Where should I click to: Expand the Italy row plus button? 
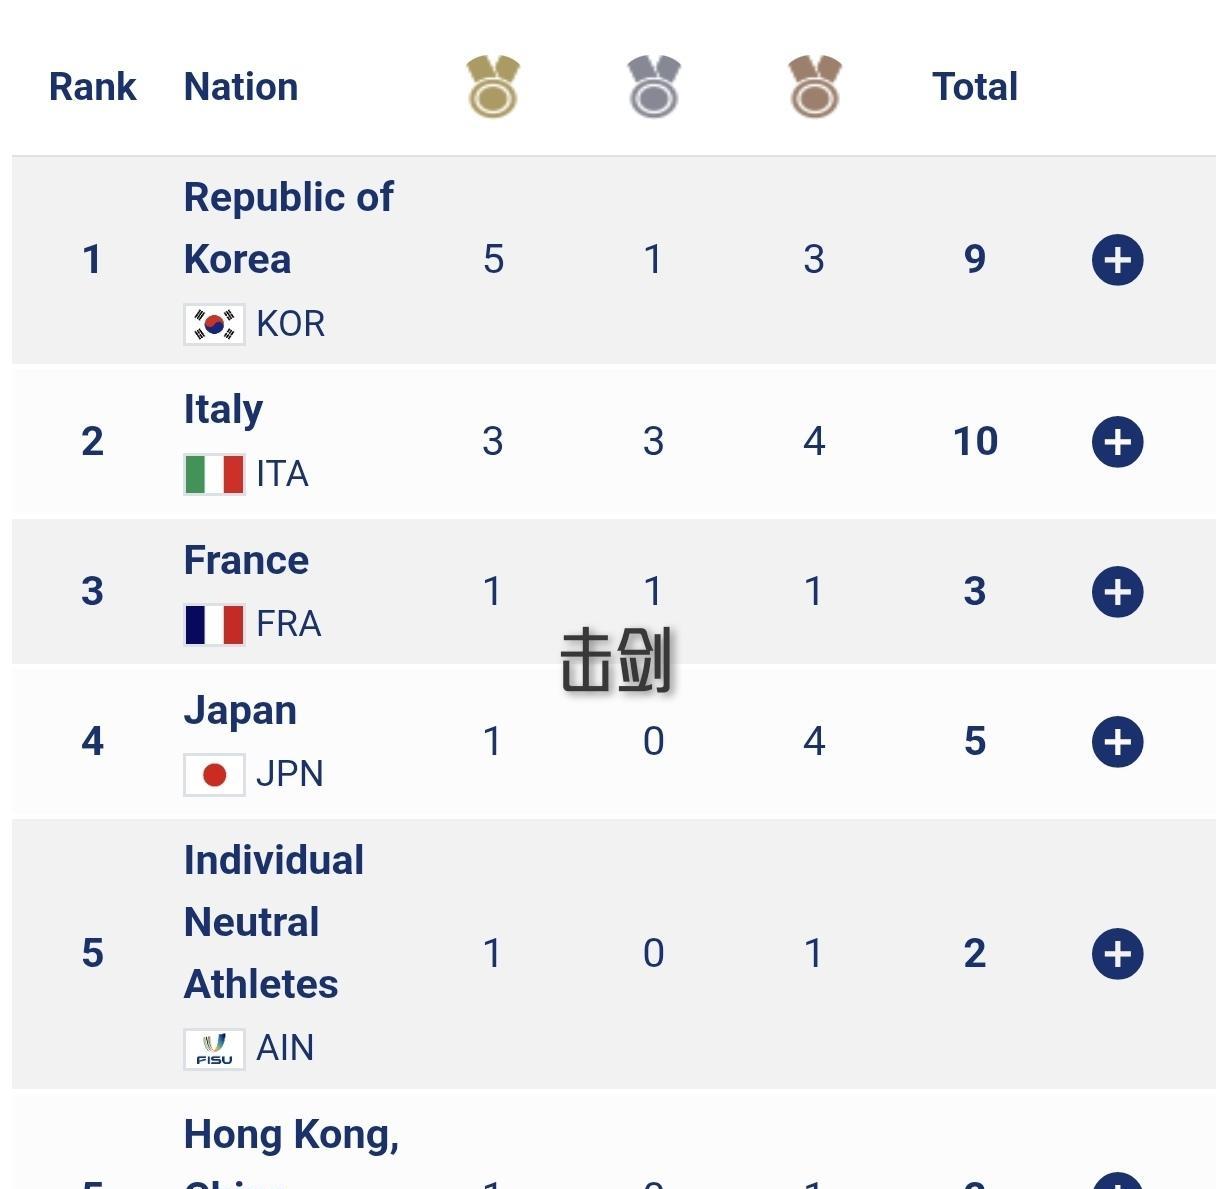pos(1117,442)
